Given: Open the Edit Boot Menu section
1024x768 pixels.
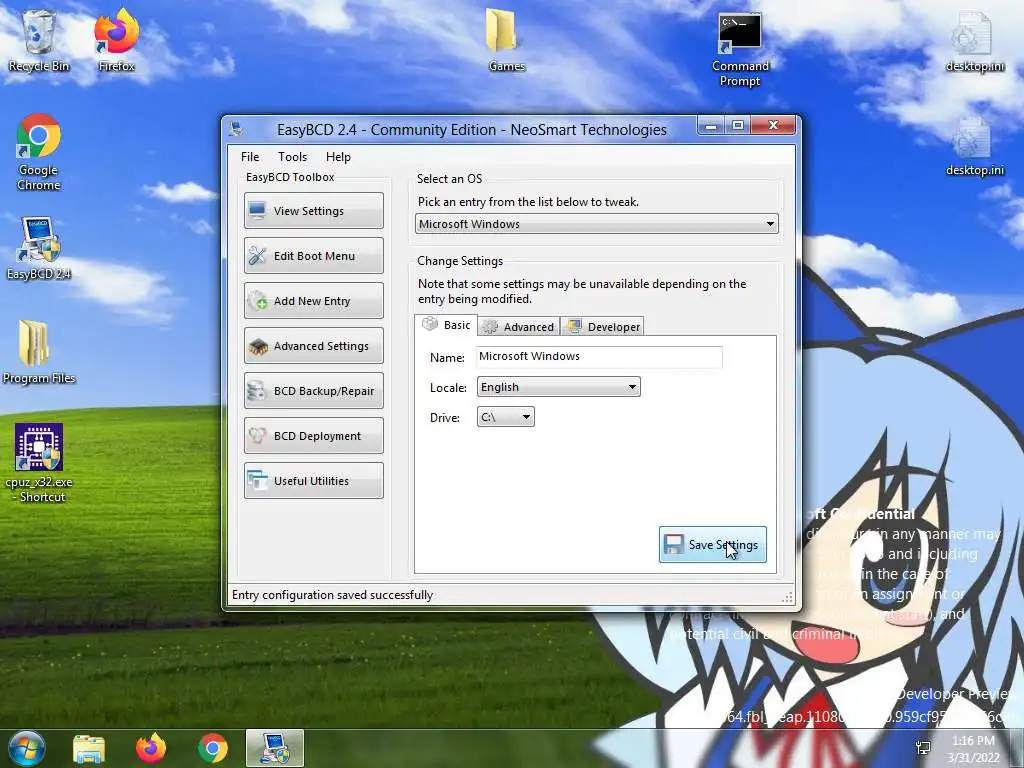Looking at the screenshot, I should coord(313,255).
